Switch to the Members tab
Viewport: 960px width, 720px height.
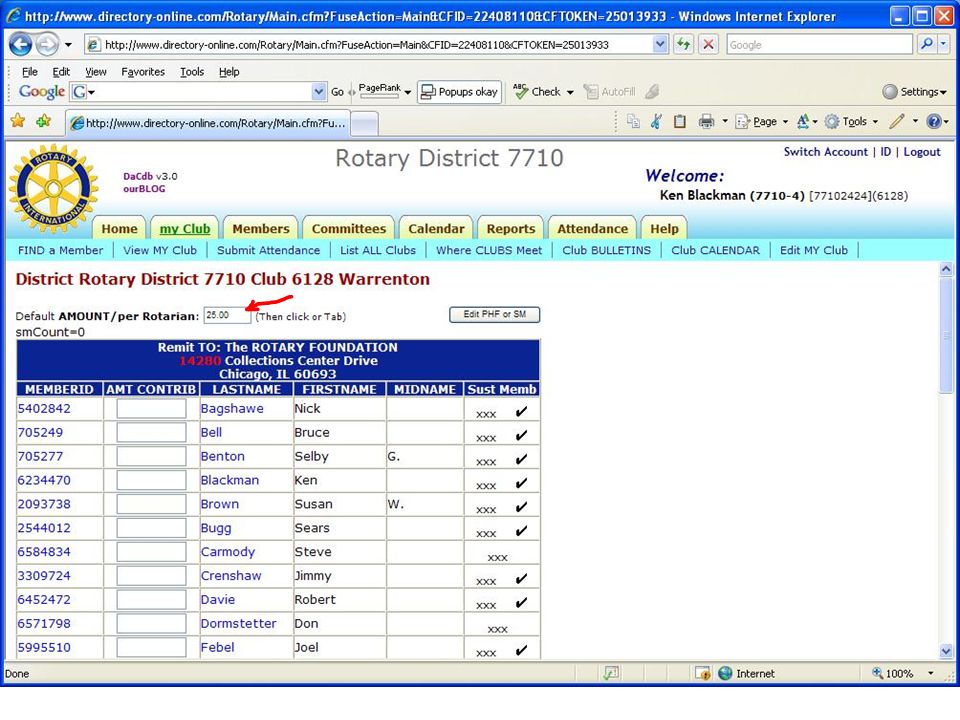click(261, 228)
